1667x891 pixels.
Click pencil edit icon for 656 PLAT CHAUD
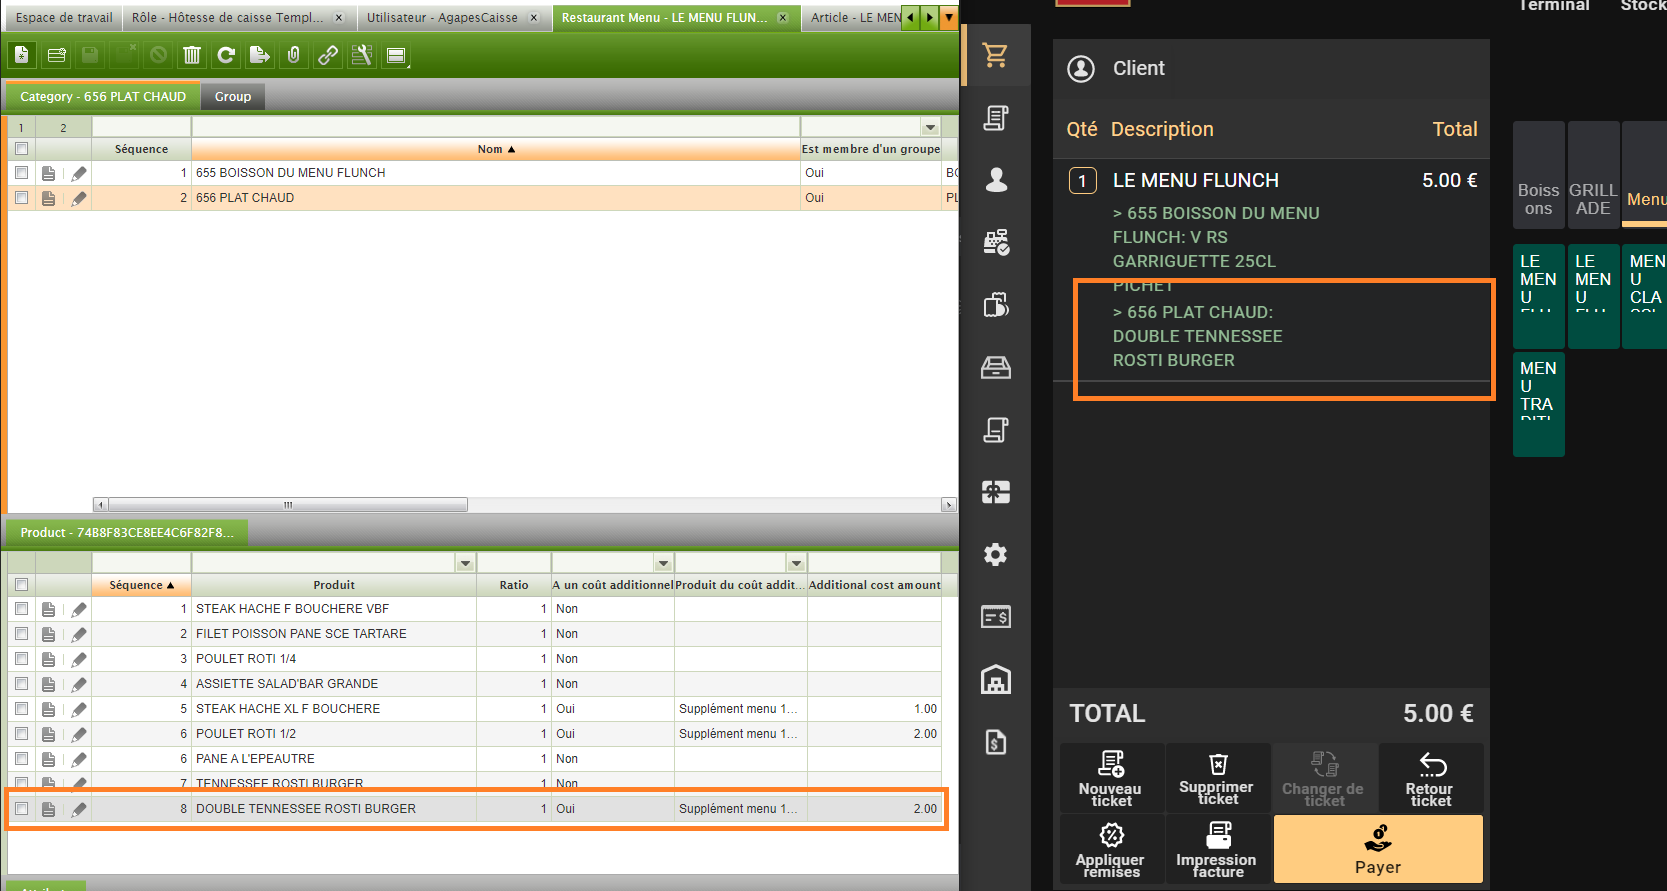click(79, 198)
